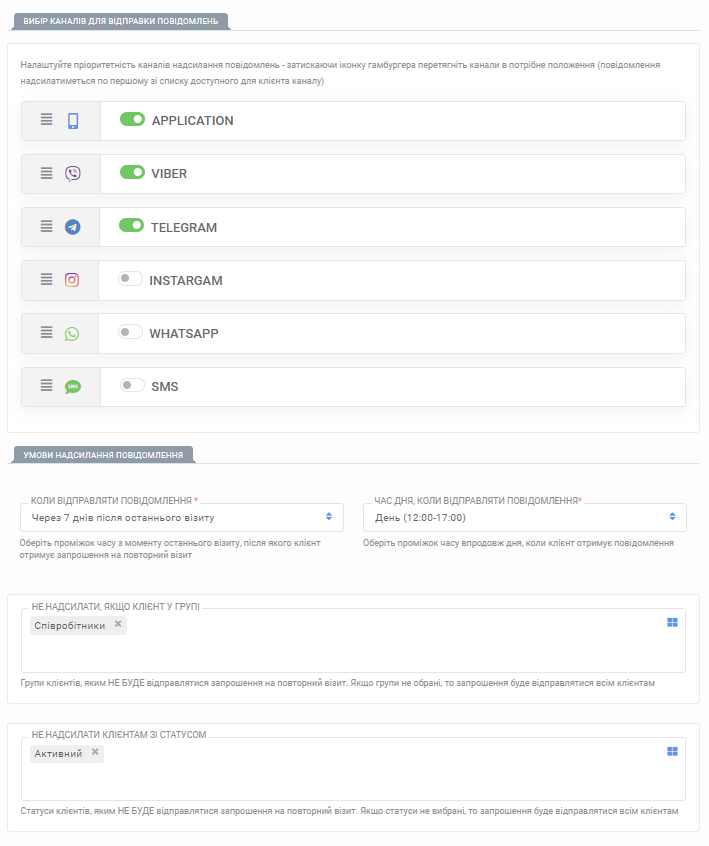
Task: Click the blue phone application icon
Action: coord(73,120)
